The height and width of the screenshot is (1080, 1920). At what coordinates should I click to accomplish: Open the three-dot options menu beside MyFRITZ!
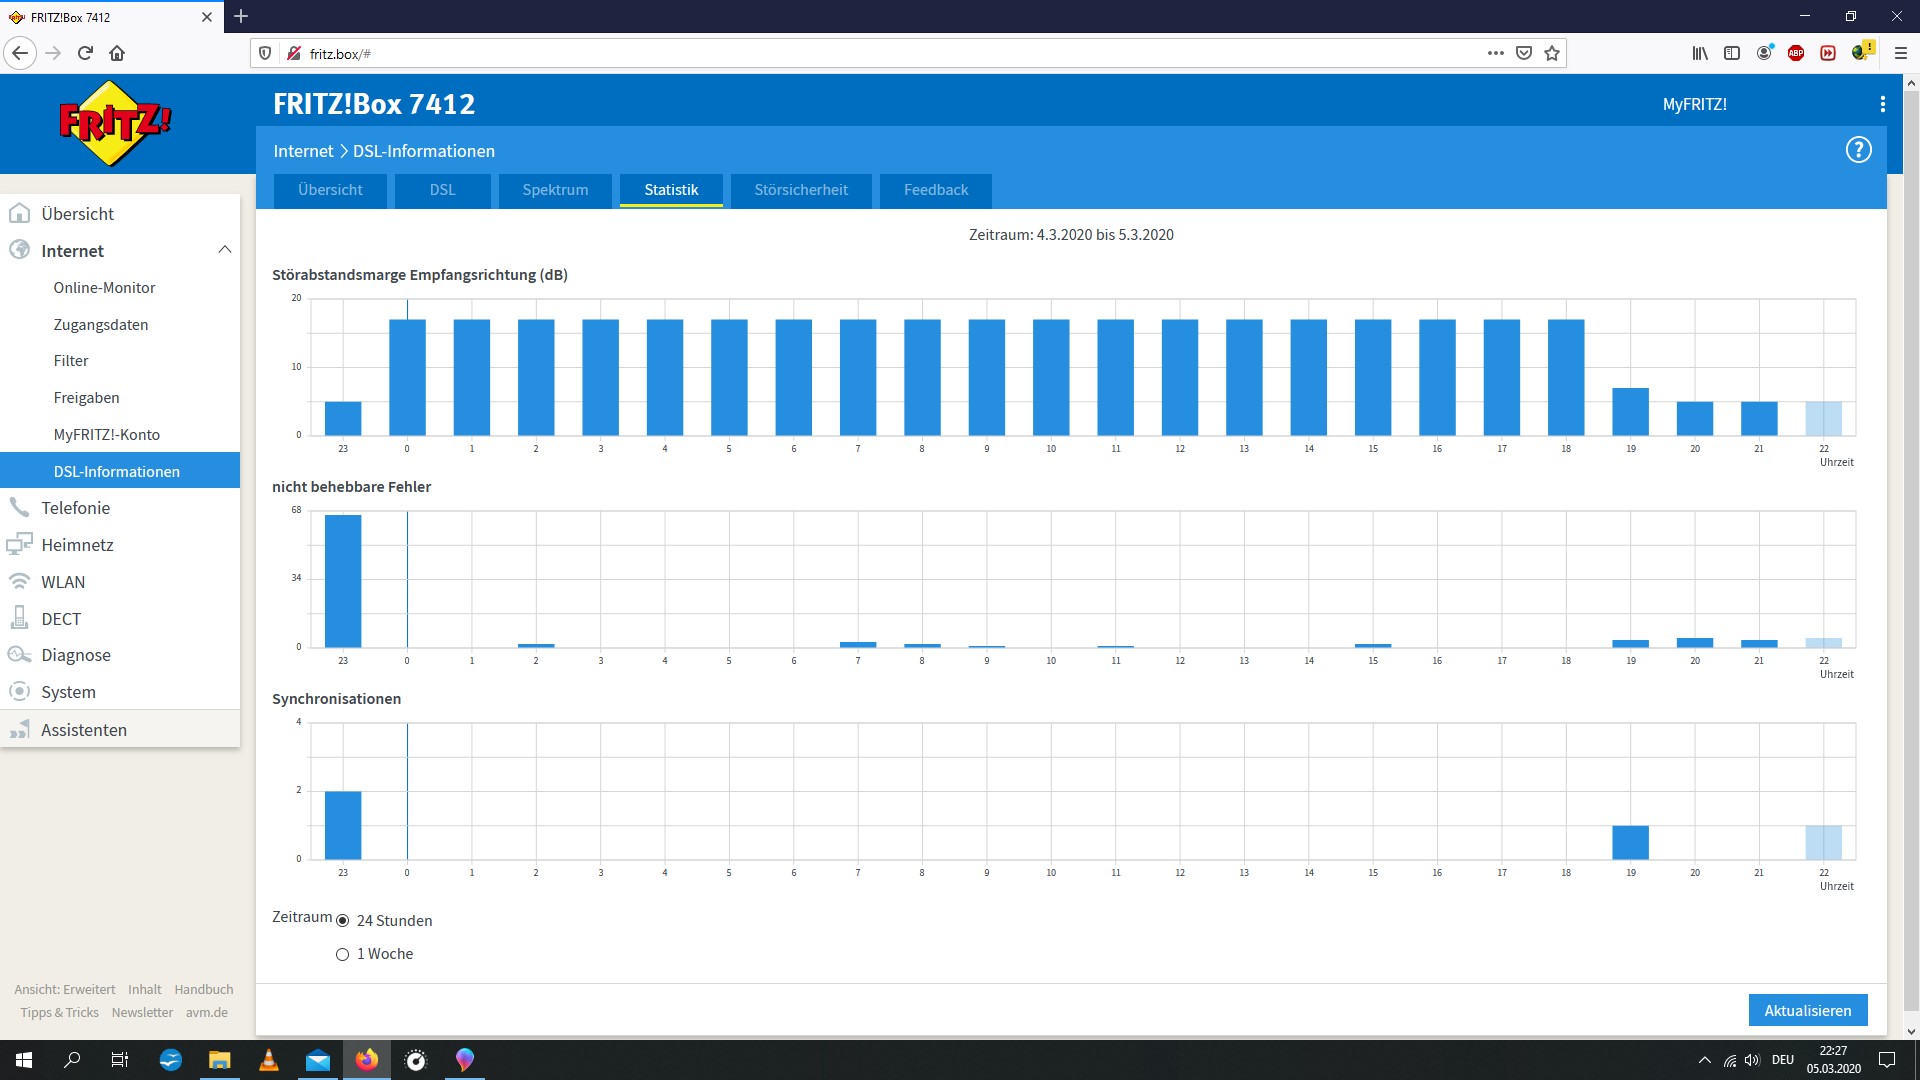click(1882, 104)
